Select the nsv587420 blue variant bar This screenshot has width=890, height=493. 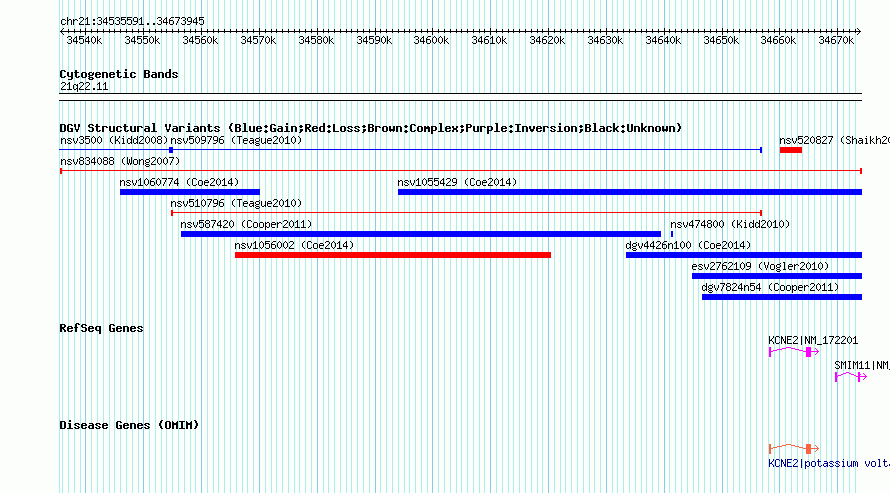click(421, 234)
